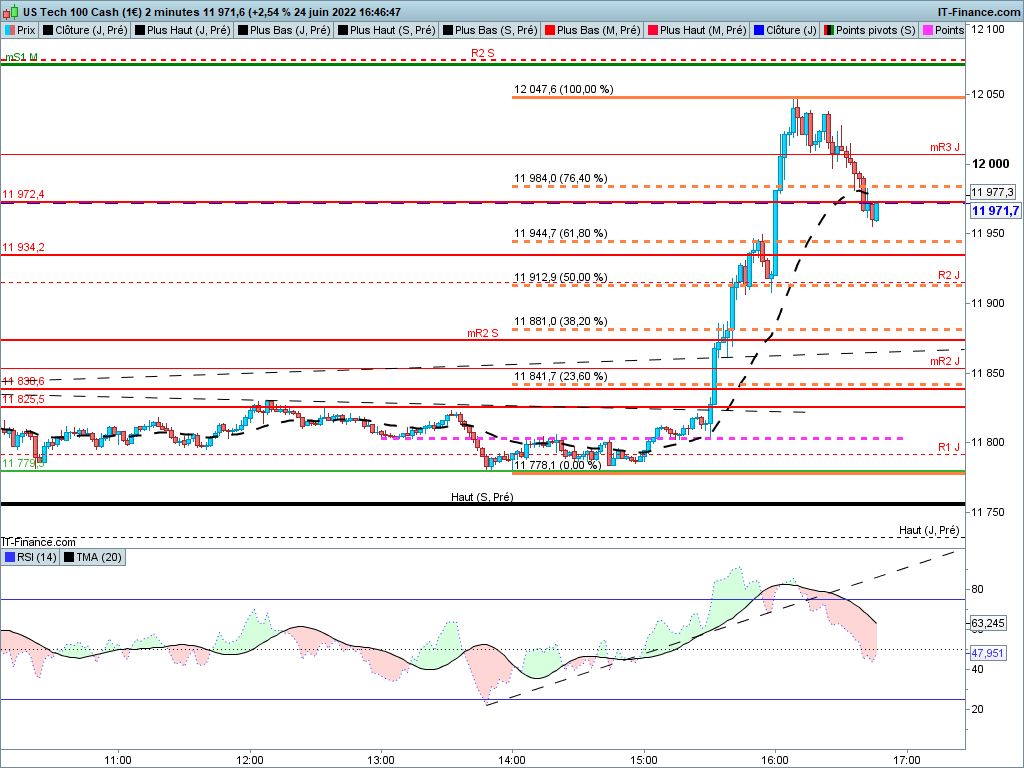
Task: Click the Plus Haut (S, Pré) legend item
Action: click(386, 30)
